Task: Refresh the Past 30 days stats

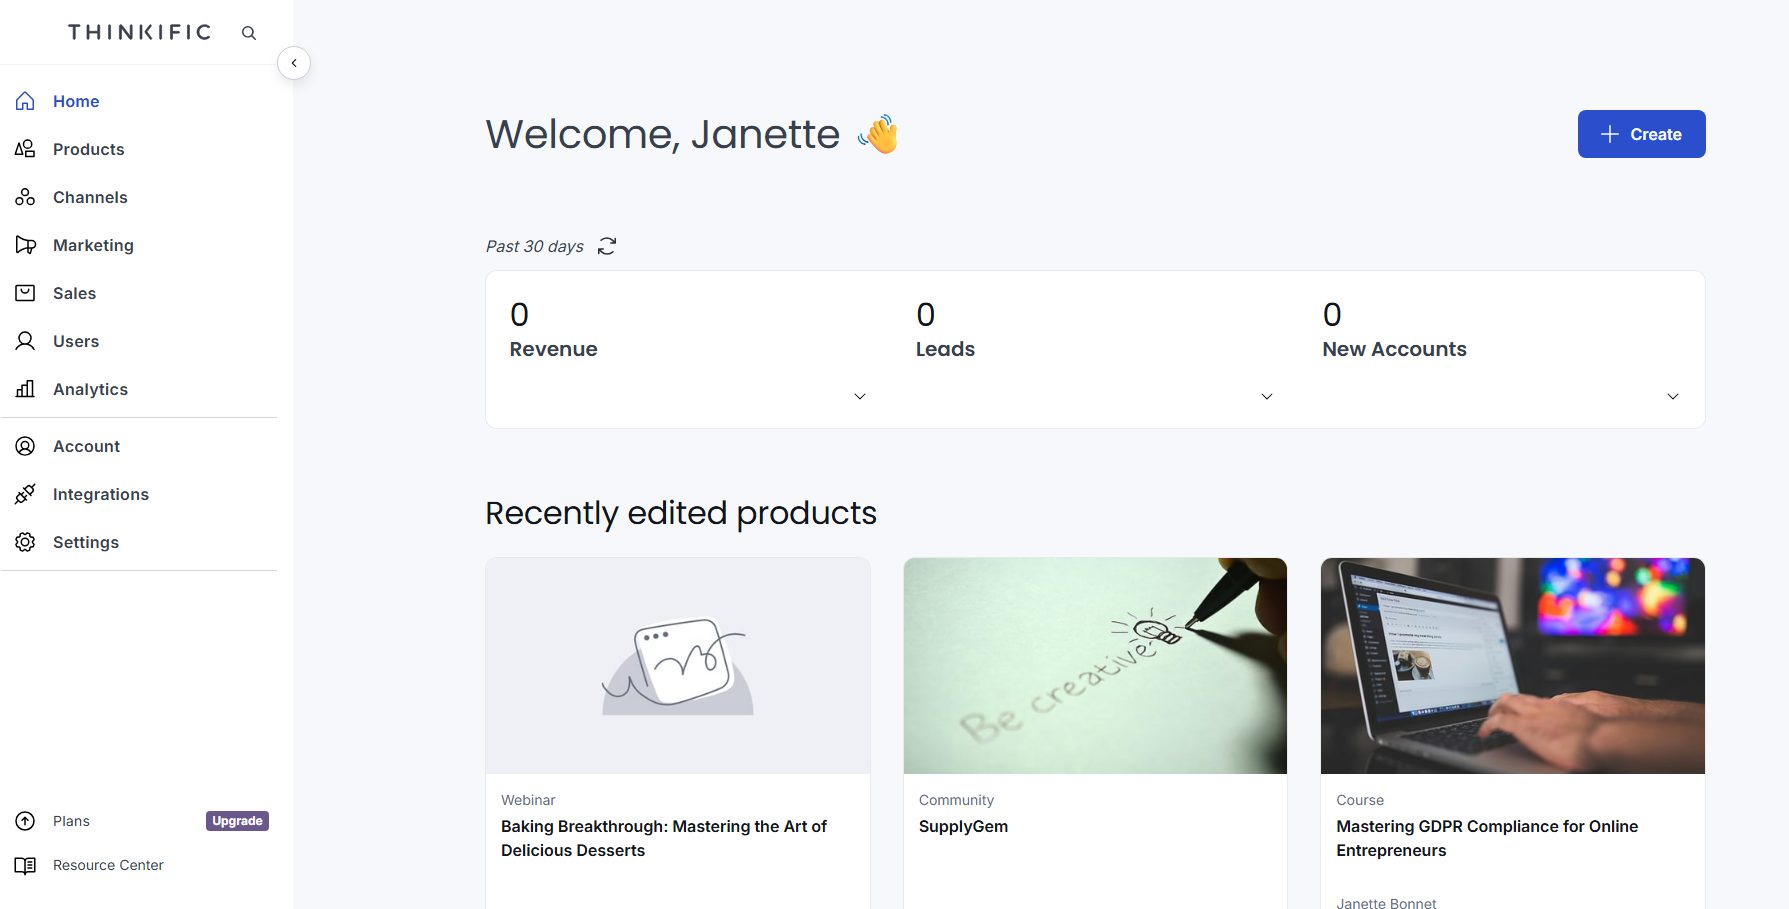Action: point(607,246)
